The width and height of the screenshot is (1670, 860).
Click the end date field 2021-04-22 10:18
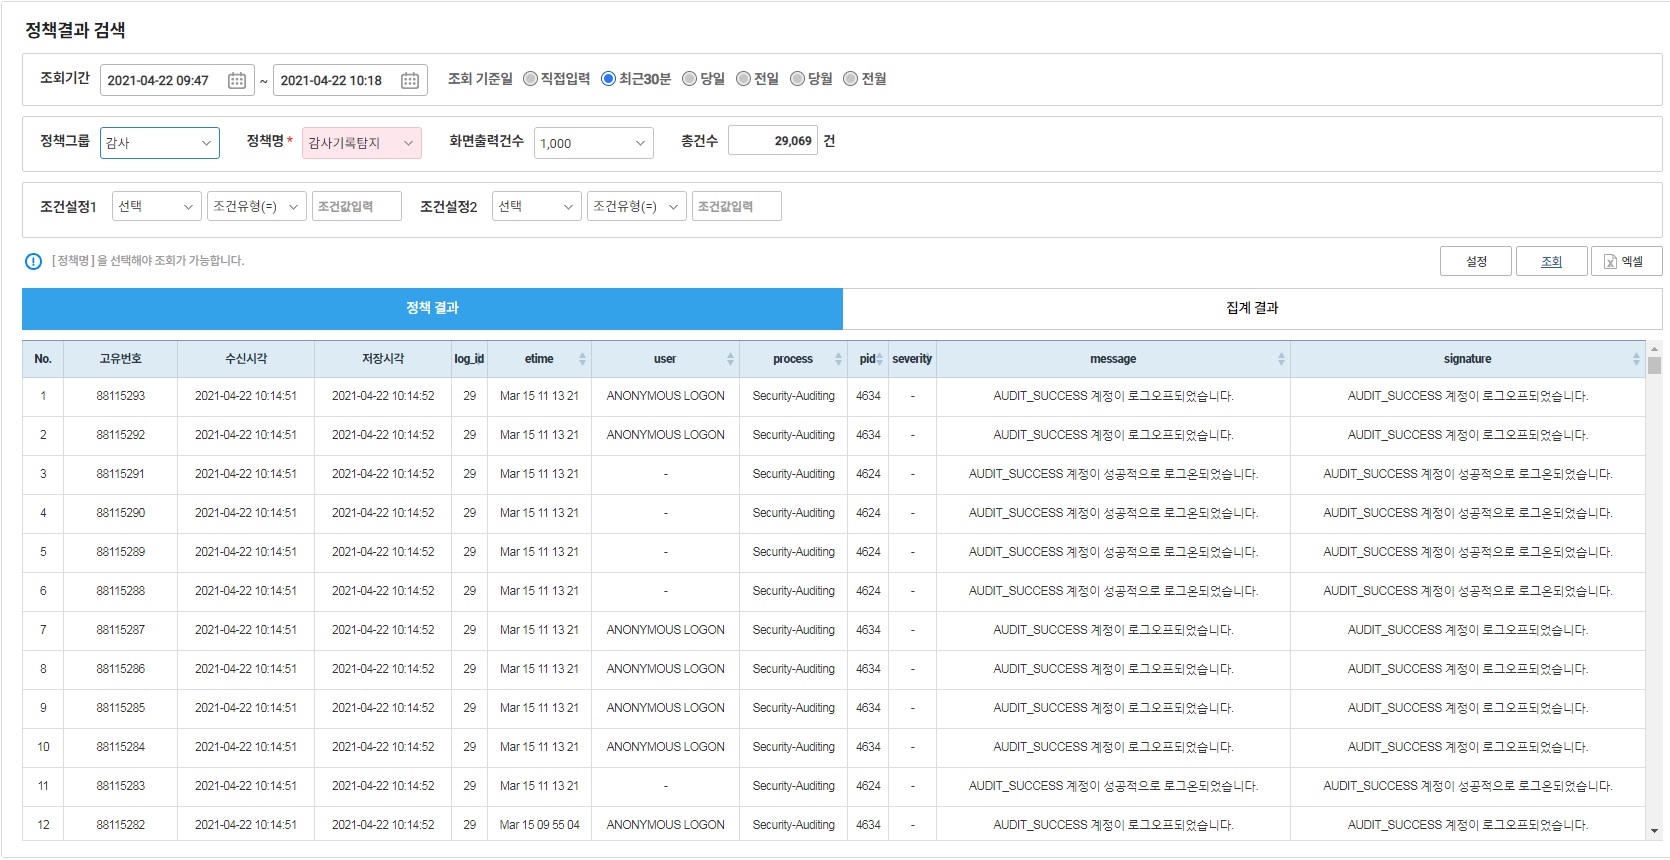click(x=351, y=80)
